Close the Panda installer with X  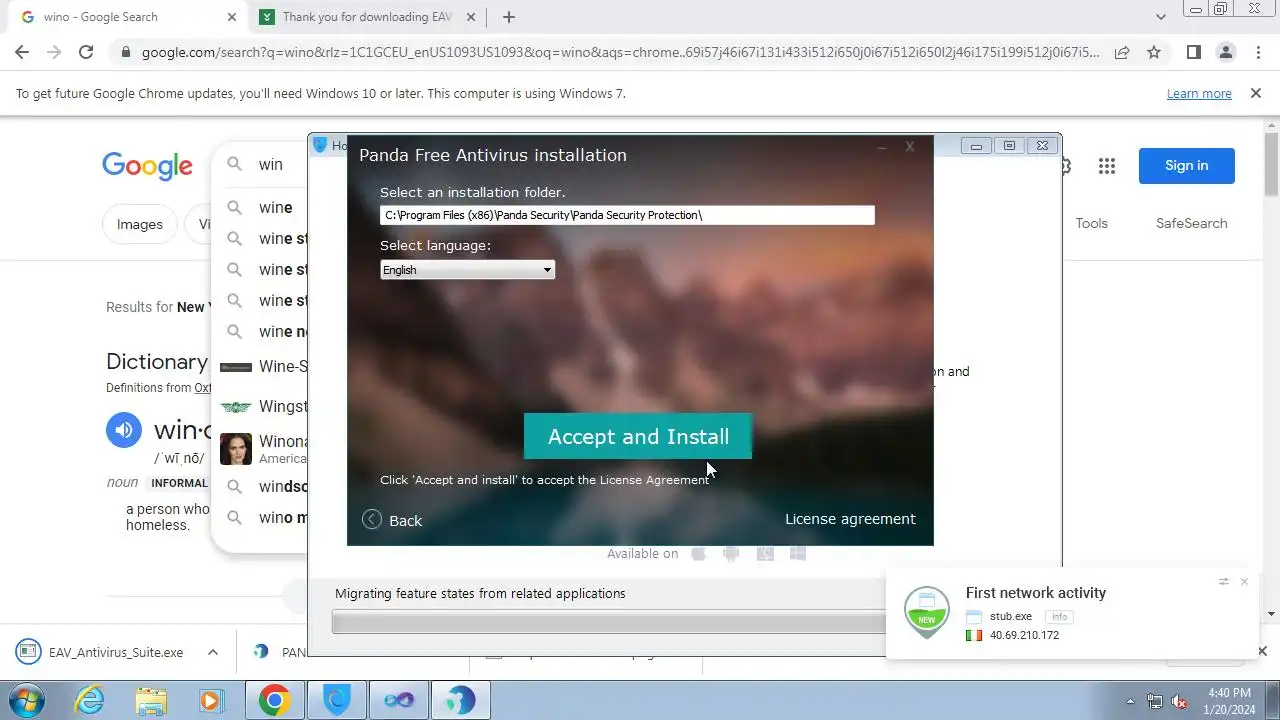pos(909,147)
